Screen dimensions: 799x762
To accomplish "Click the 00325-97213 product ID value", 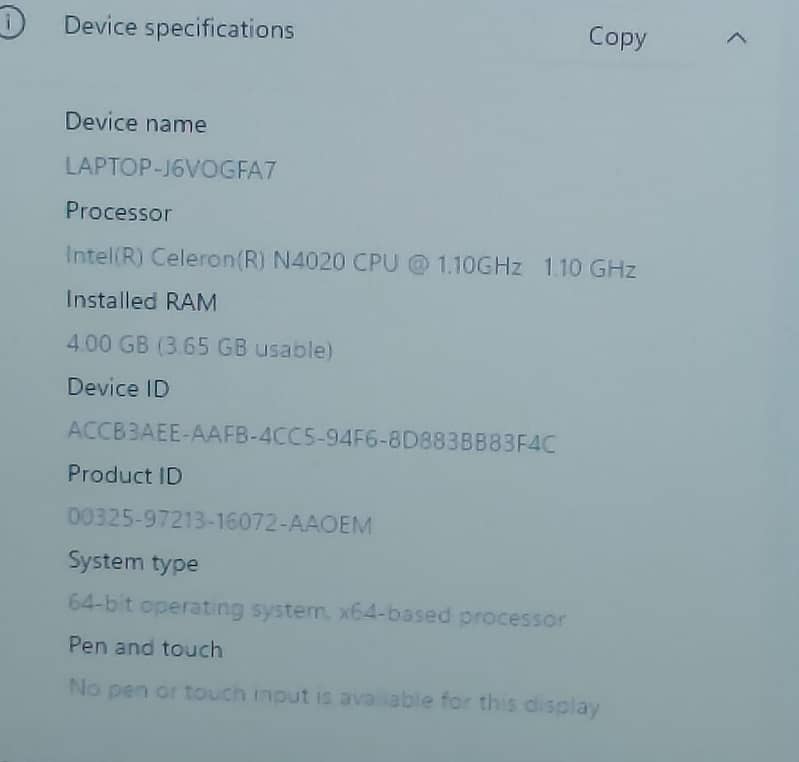I will point(220,521).
